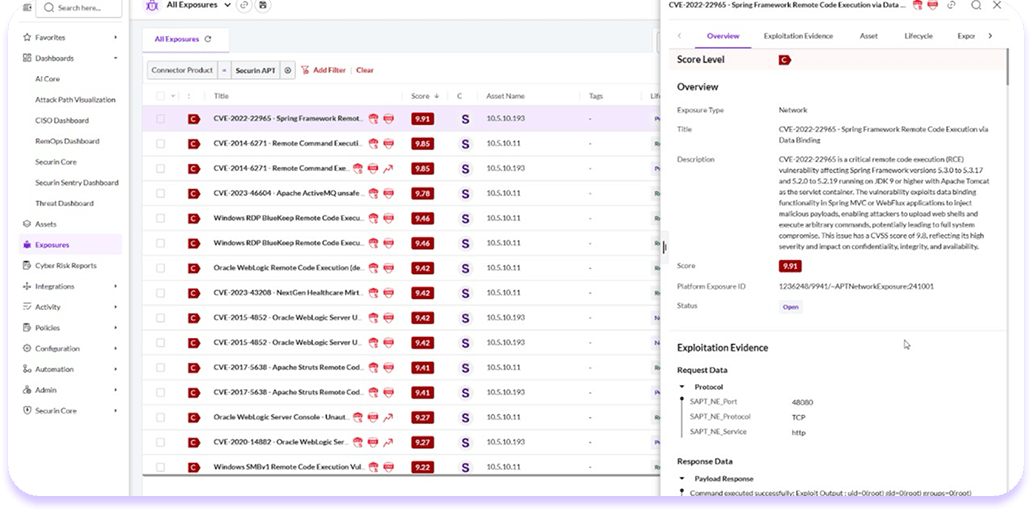
Task: Collapse the Protocol tree under Request Data
Action: (x=682, y=387)
